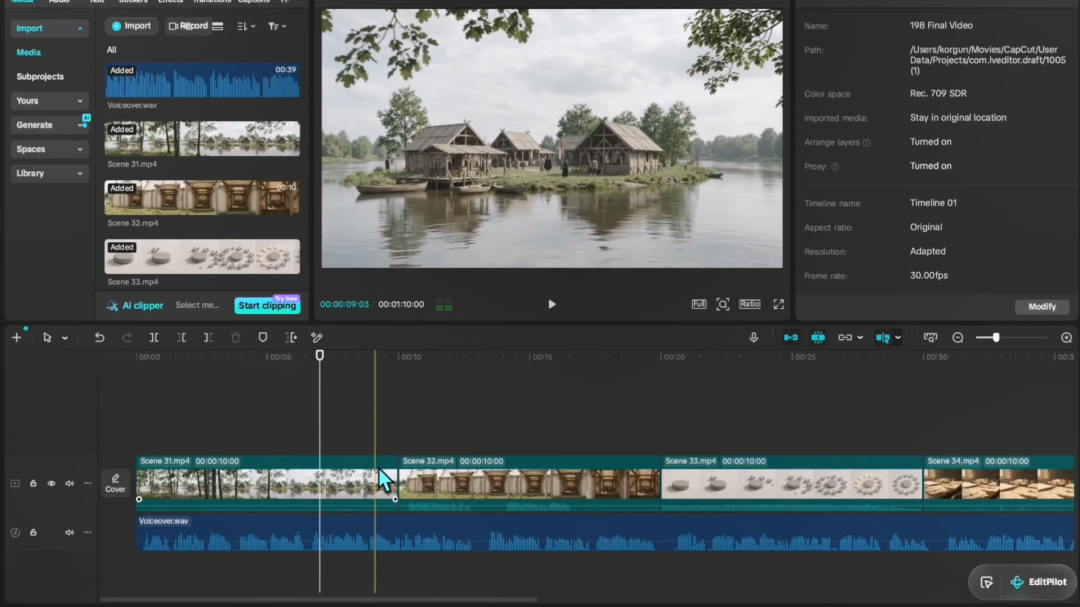Click the Modify button
The image size is (1080, 607).
coord(1041,307)
